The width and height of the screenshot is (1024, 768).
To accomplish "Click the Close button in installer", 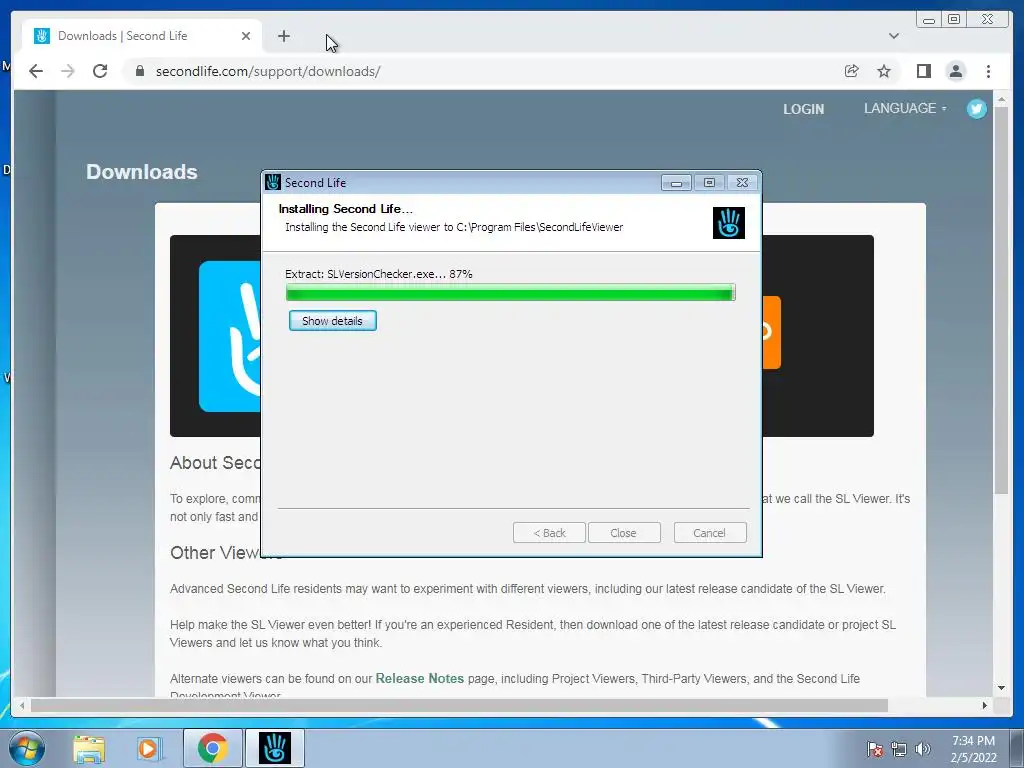I will tap(624, 533).
